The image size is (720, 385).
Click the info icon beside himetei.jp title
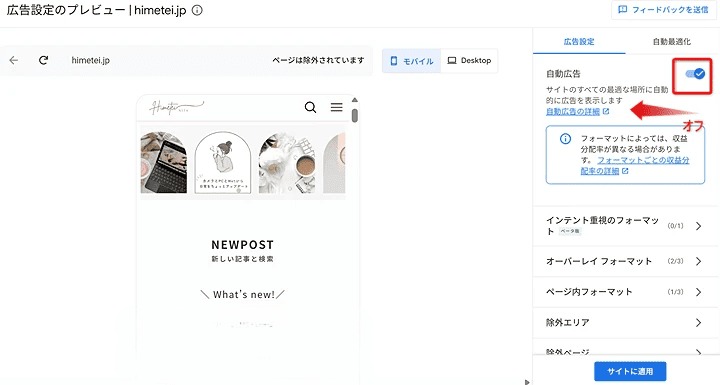197,11
